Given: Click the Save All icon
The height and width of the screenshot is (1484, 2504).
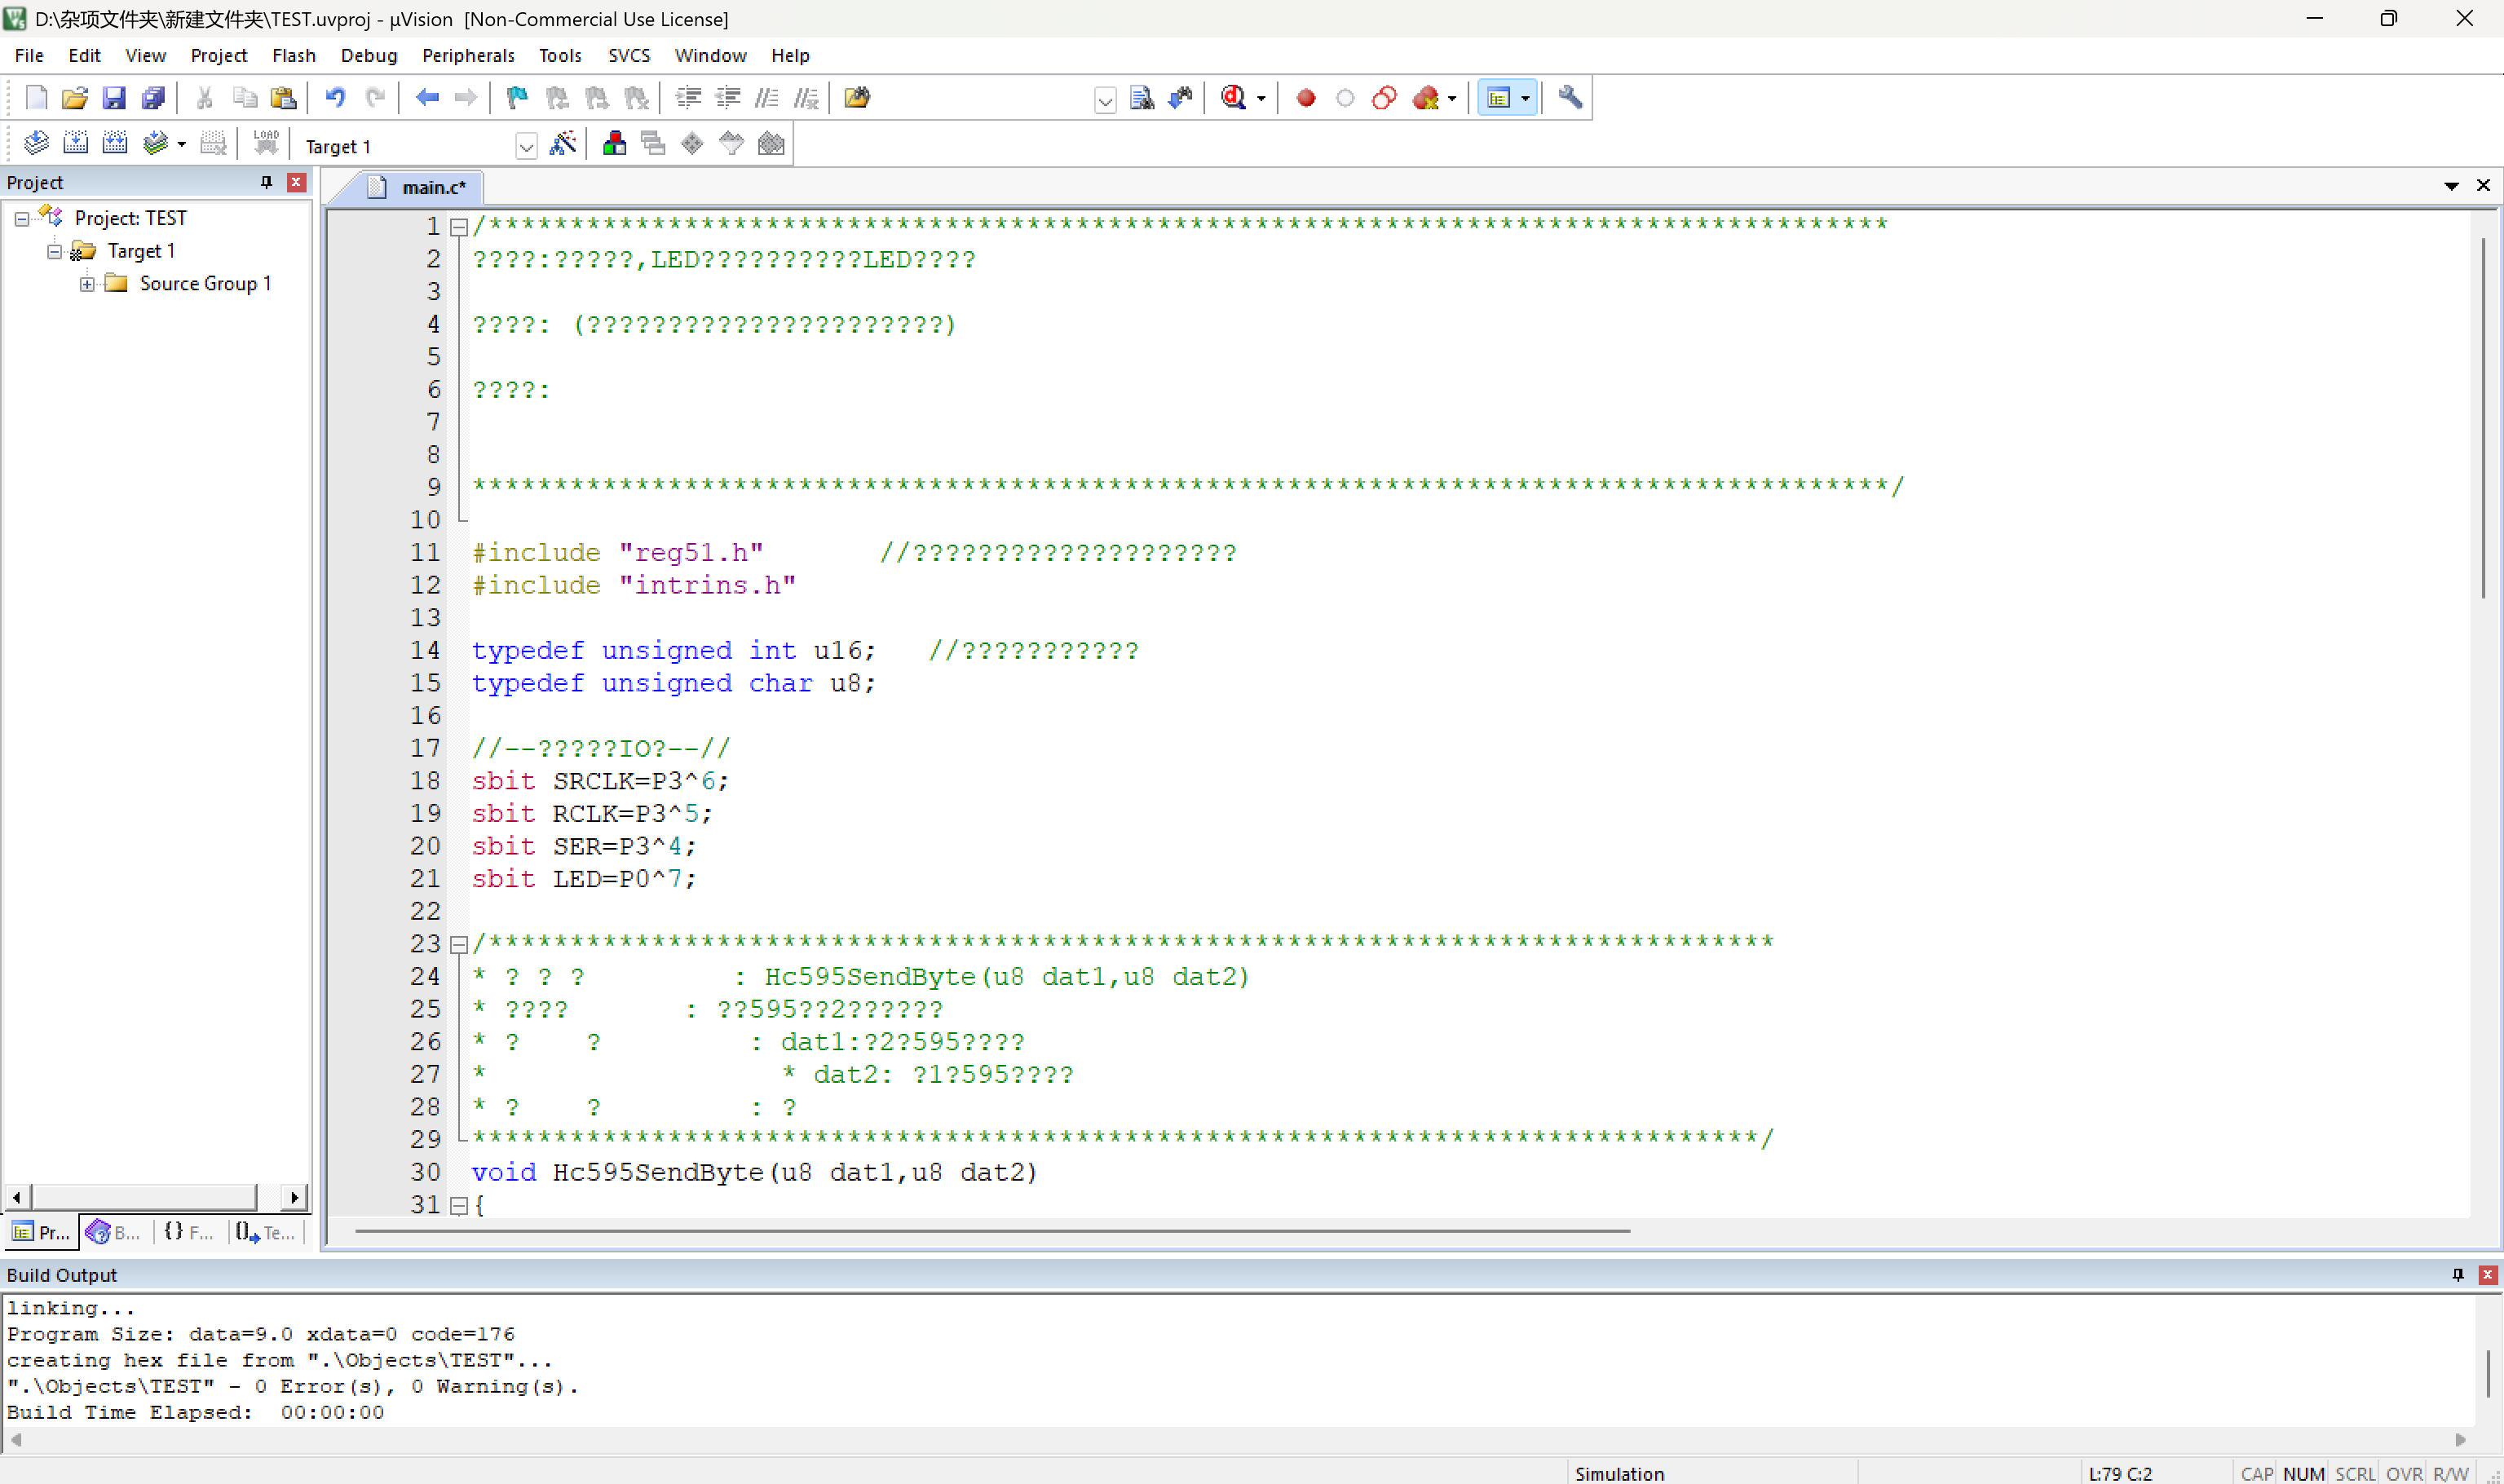Looking at the screenshot, I should point(153,98).
